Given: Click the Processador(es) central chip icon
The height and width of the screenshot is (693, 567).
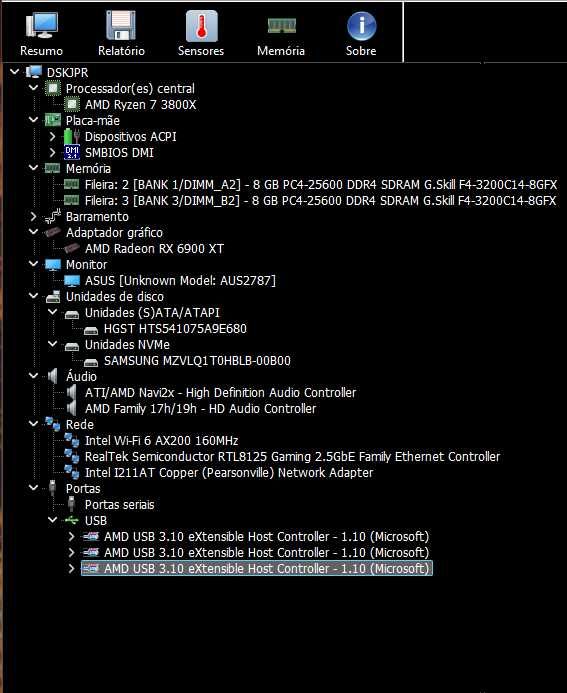Looking at the screenshot, I should pos(53,88).
